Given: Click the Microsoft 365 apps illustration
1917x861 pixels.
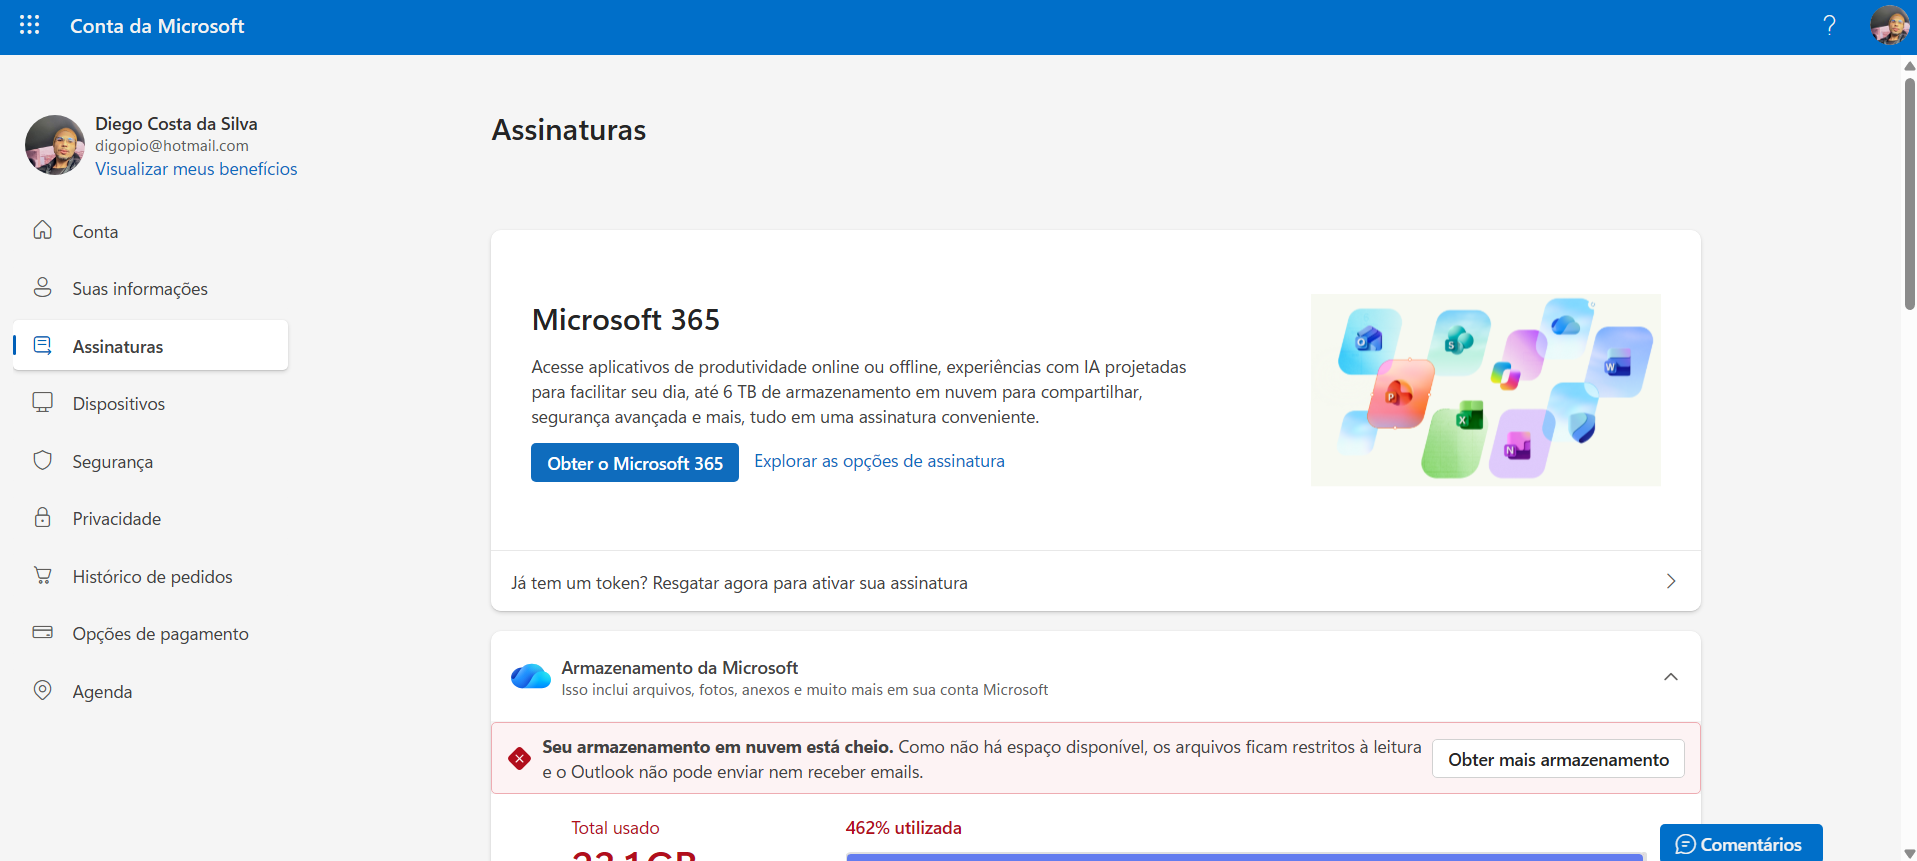Looking at the screenshot, I should (1486, 390).
